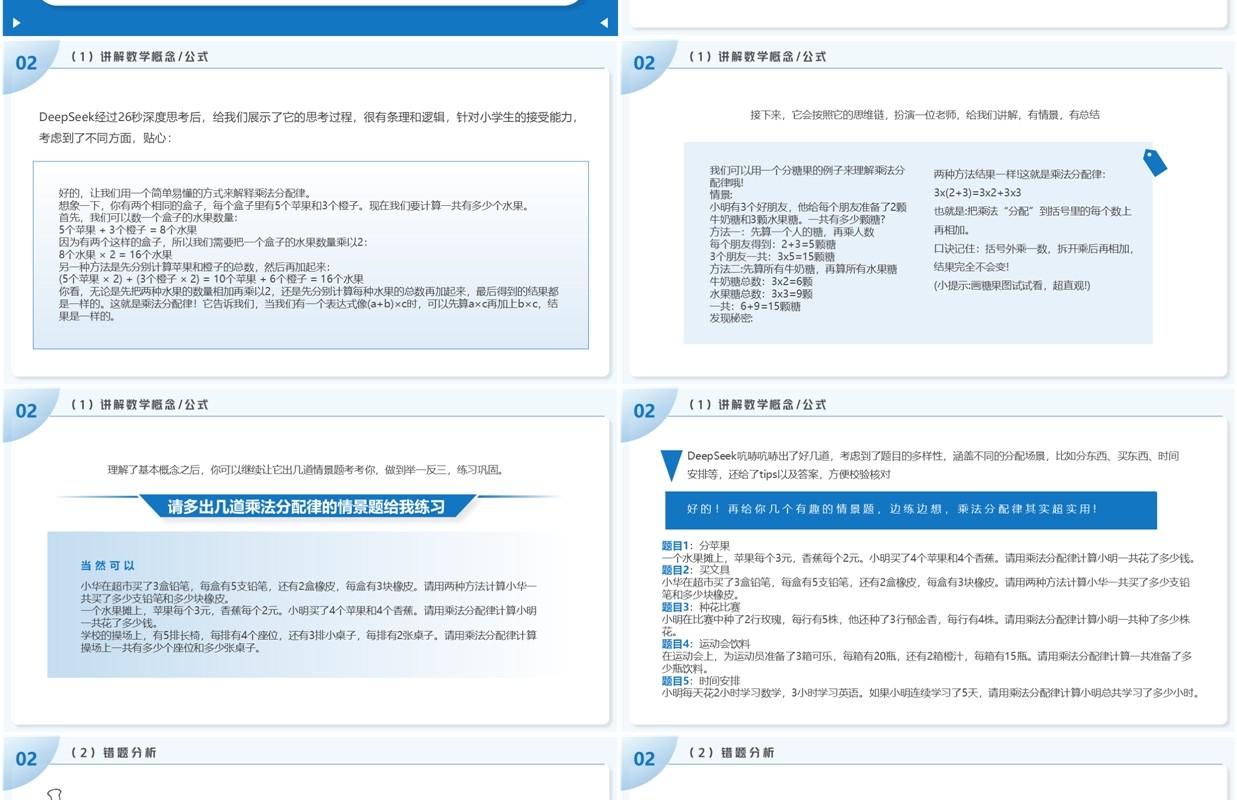Click 题目5：时间安排 heading
This screenshot has height=800, width=1237.
(701, 681)
